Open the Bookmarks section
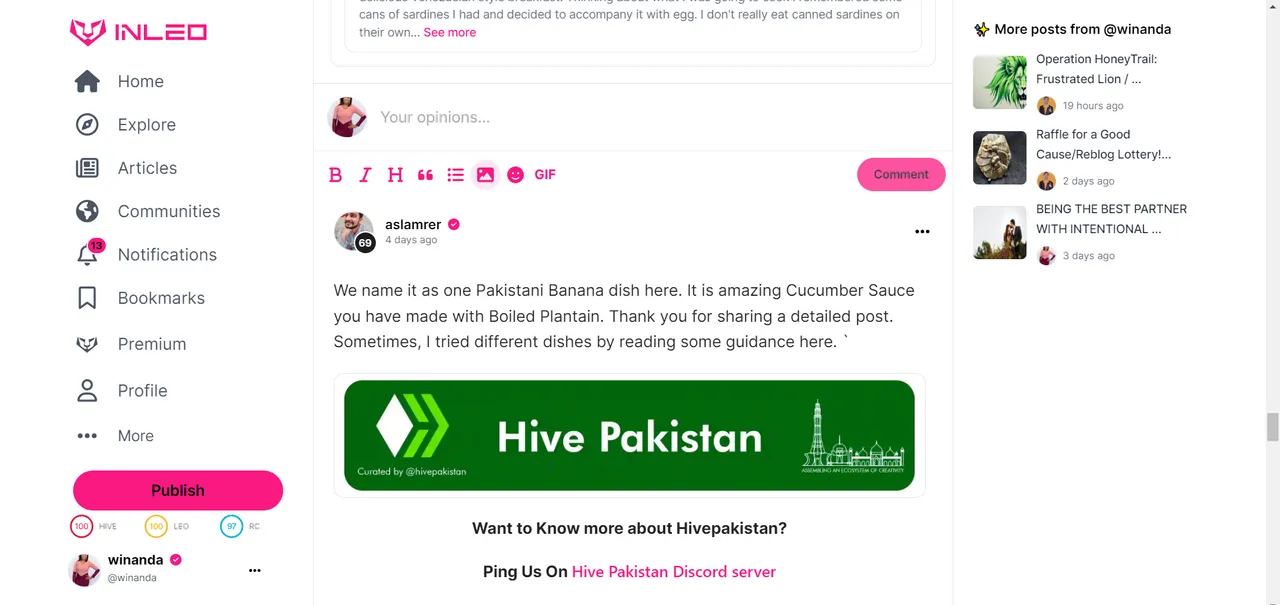This screenshot has width=1280, height=605. coord(140,298)
